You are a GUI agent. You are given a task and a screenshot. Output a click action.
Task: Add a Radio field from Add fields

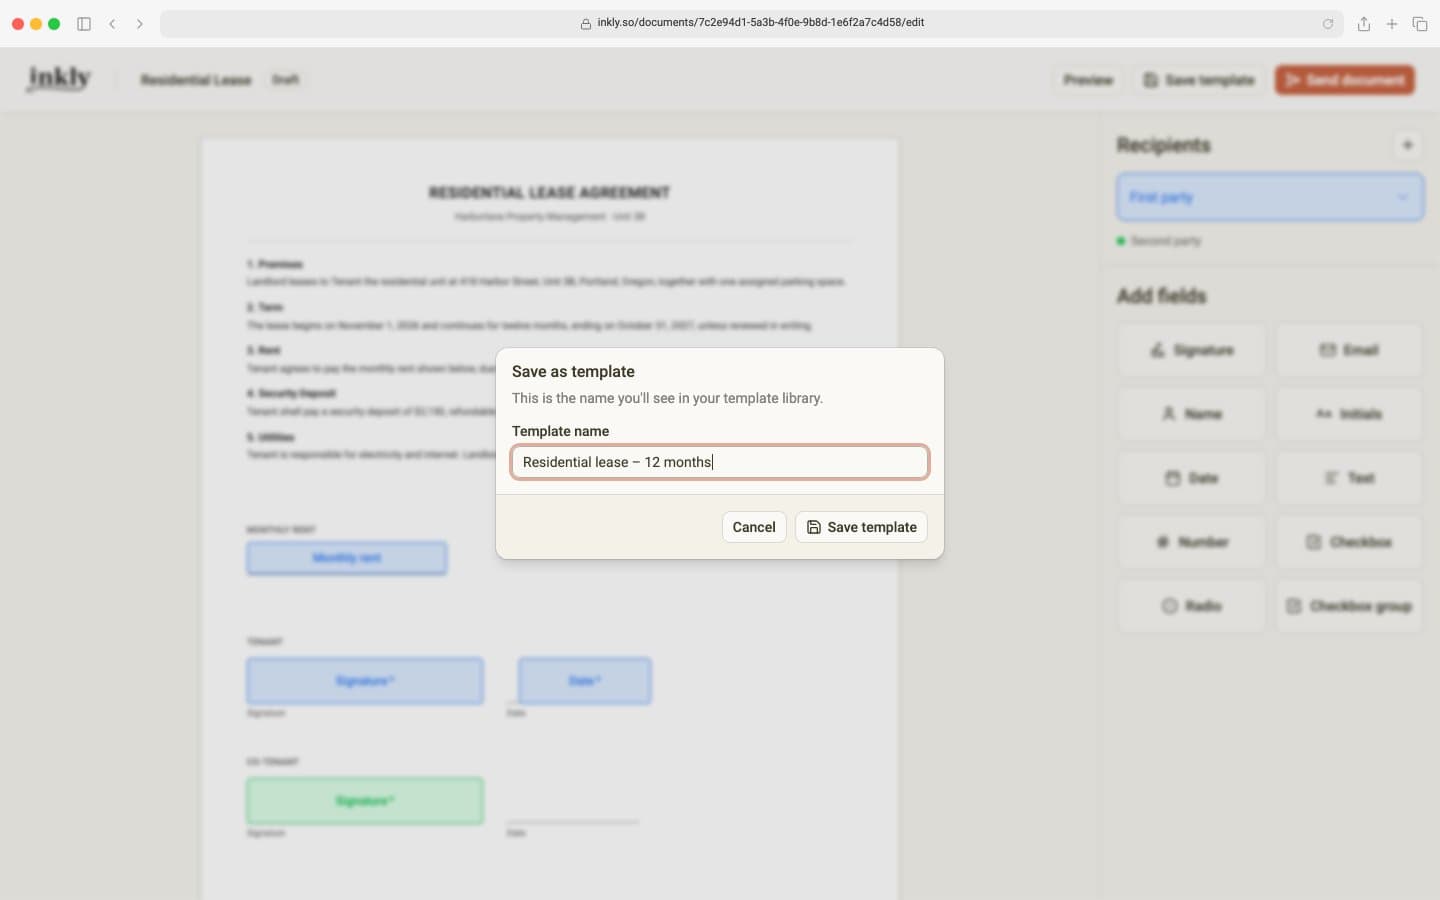click(x=1192, y=606)
